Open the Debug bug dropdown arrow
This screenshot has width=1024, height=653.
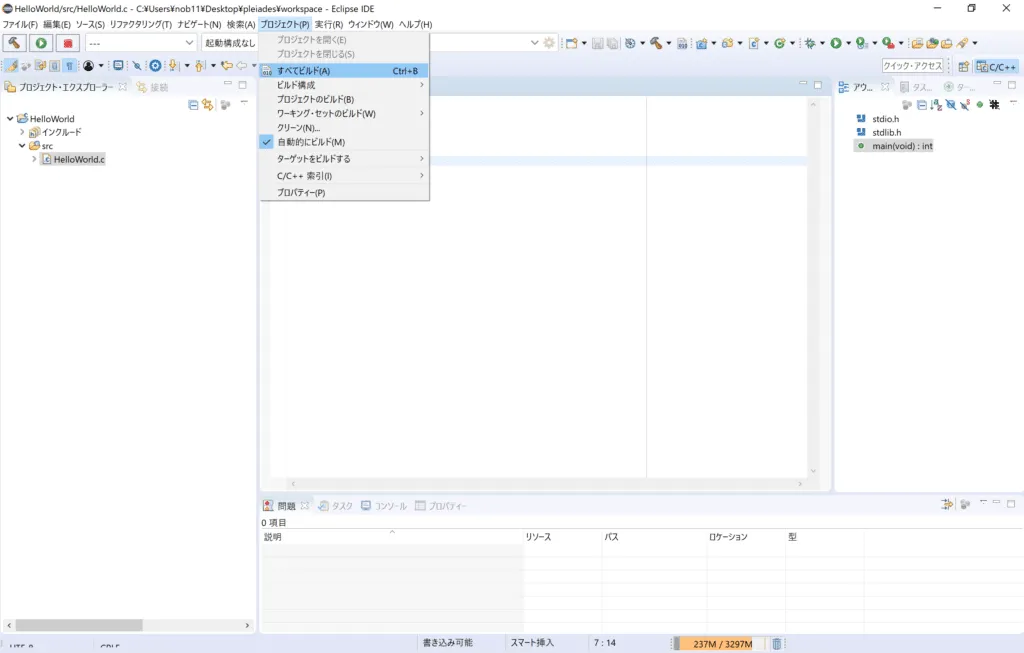(x=822, y=43)
